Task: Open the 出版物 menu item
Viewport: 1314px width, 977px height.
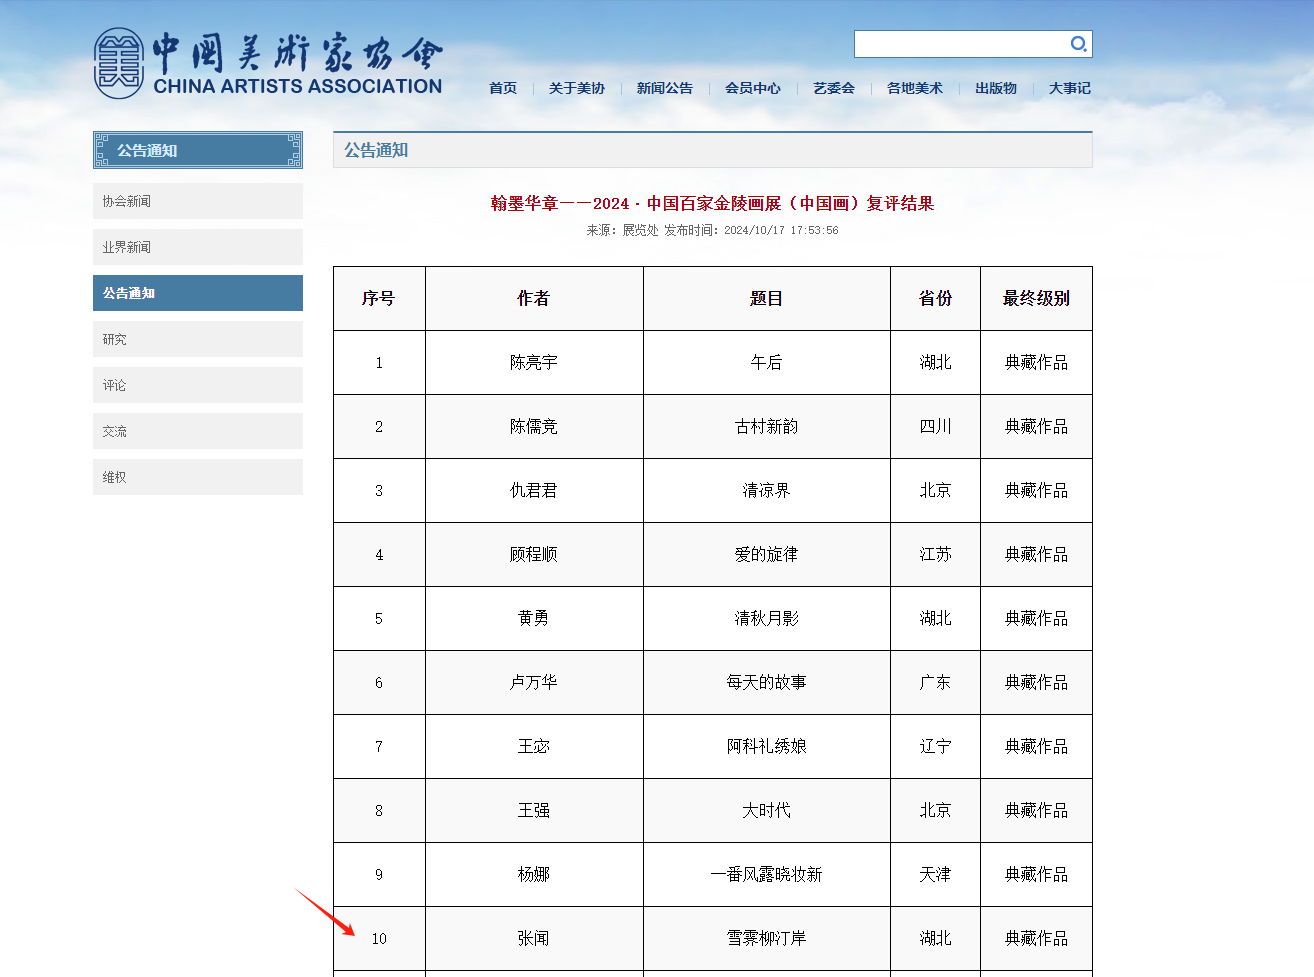Action: (996, 88)
